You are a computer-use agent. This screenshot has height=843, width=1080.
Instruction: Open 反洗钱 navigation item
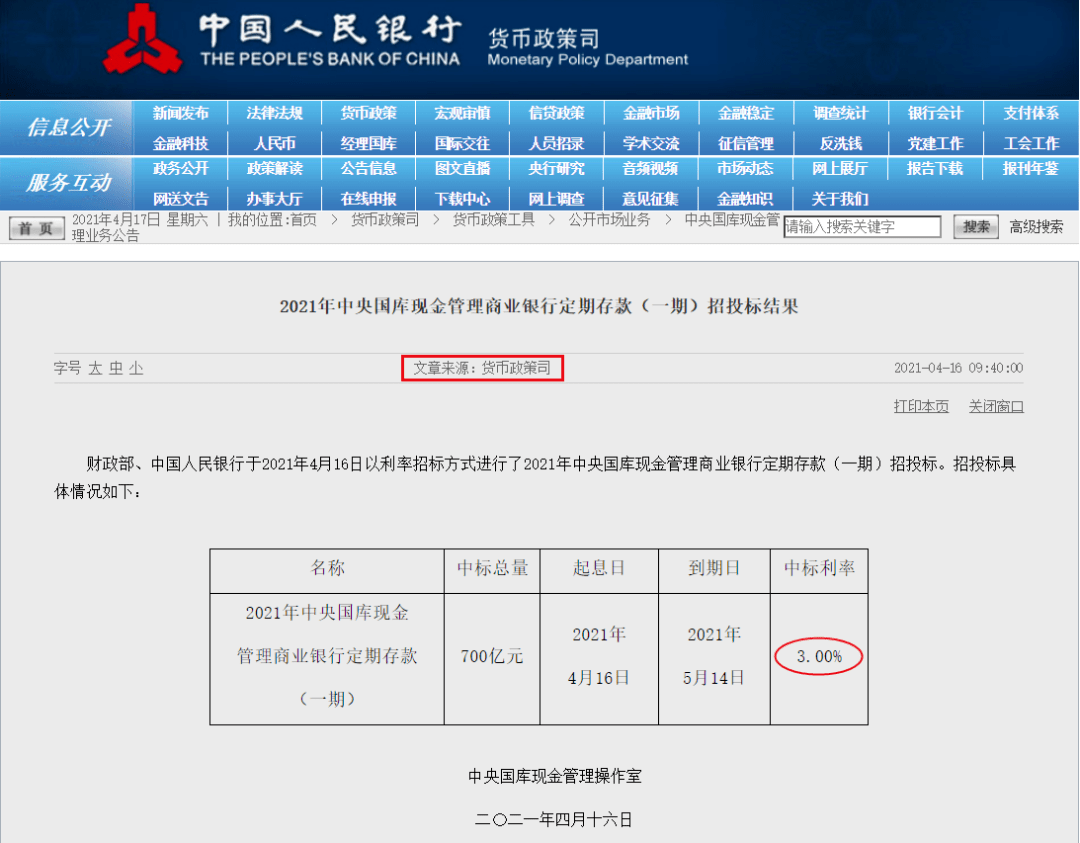(x=840, y=143)
